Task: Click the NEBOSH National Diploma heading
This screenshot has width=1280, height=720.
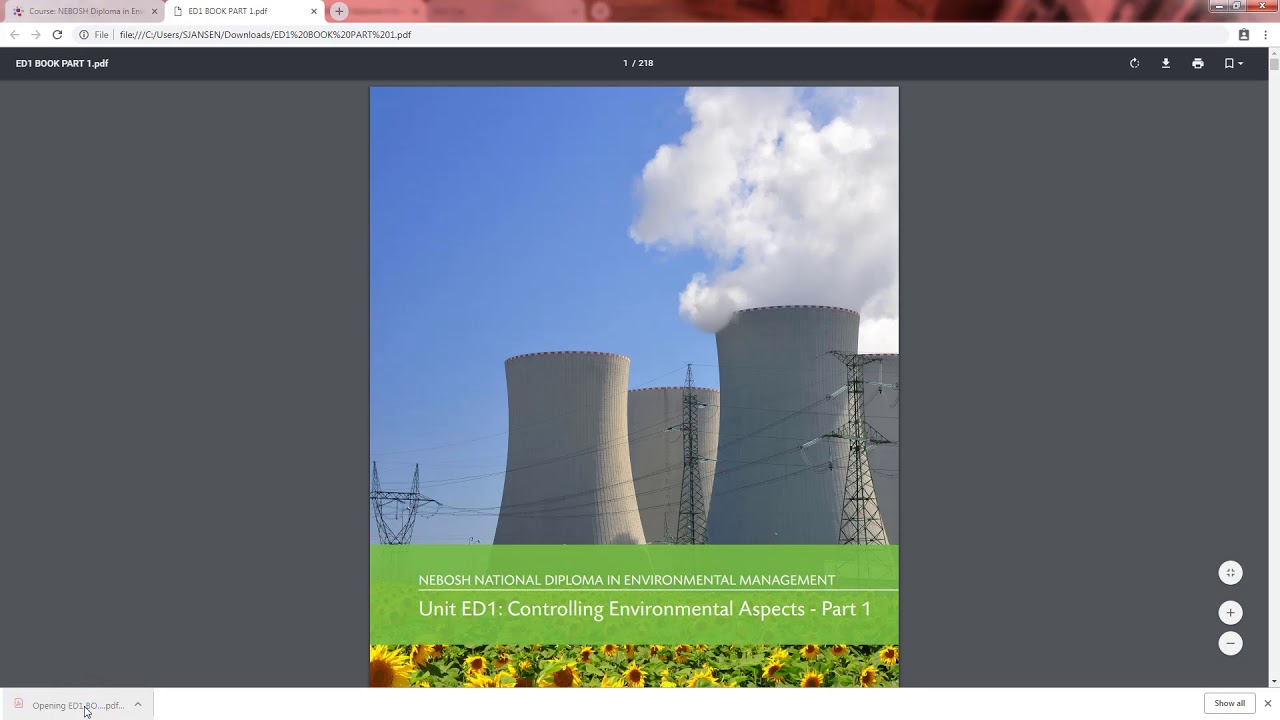Action: (627, 580)
